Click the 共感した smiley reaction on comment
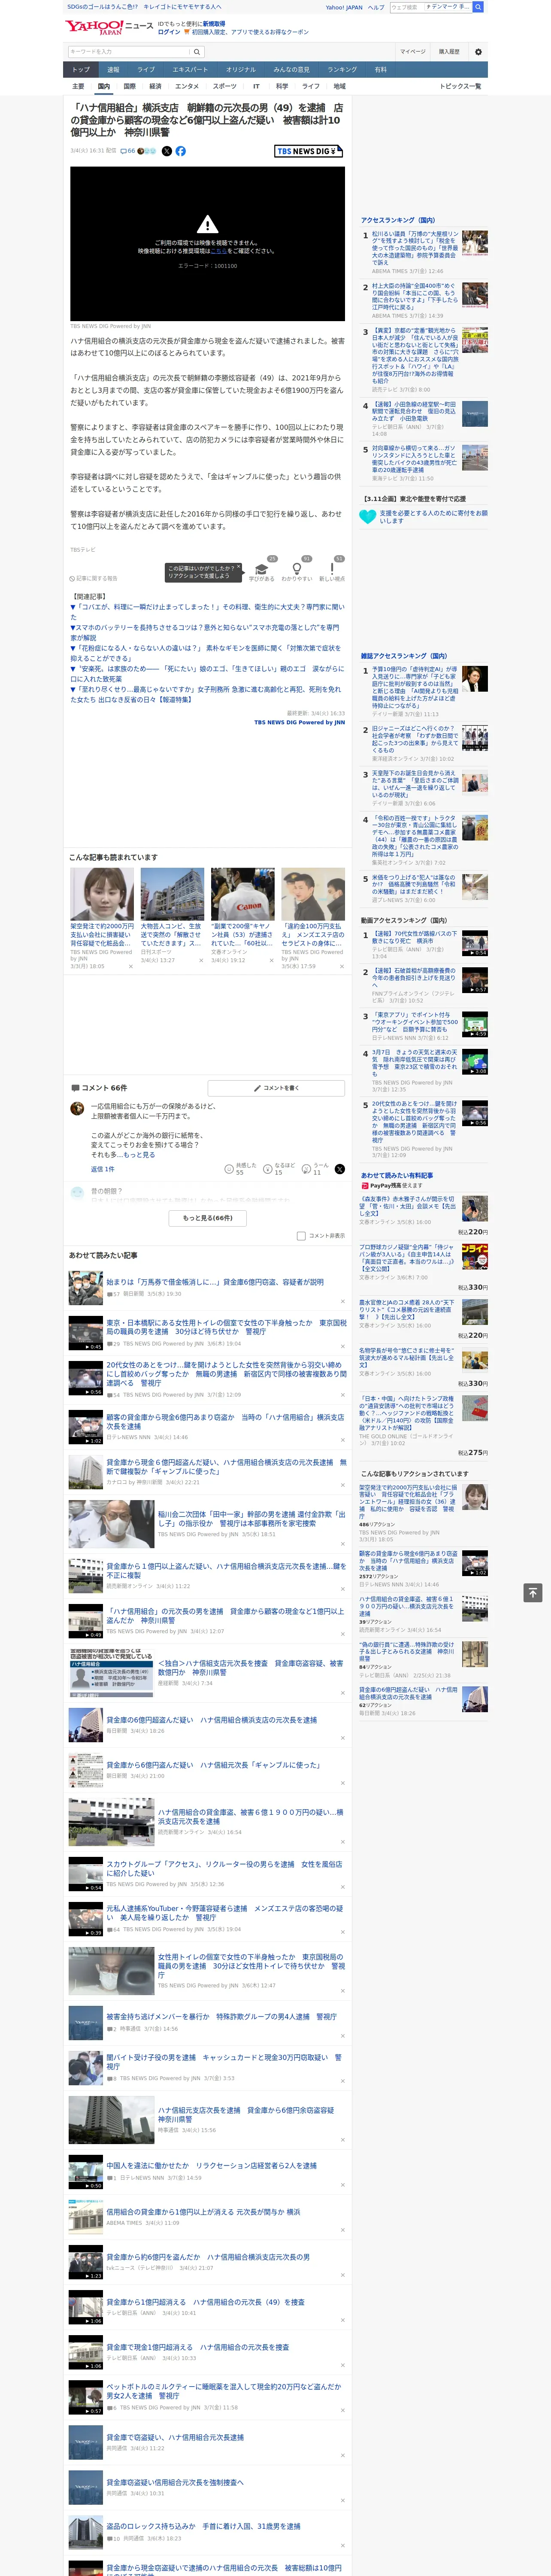Screen dimensions: 551x2576 click(x=229, y=1169)
